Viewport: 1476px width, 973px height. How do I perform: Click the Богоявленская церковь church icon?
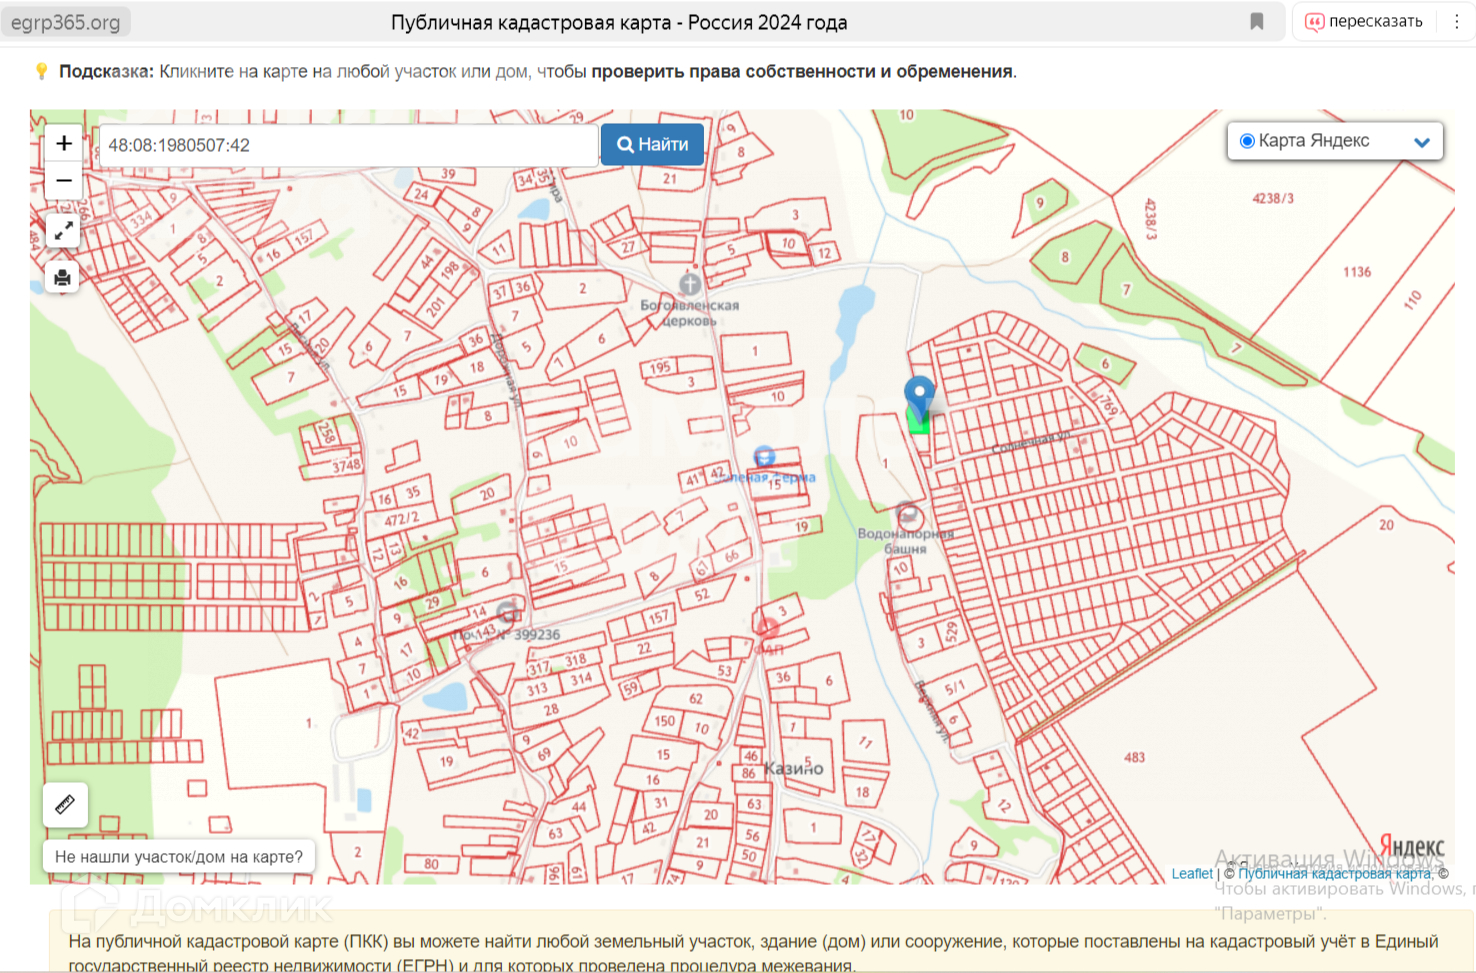pyautogui.click(x=689, y=283)
